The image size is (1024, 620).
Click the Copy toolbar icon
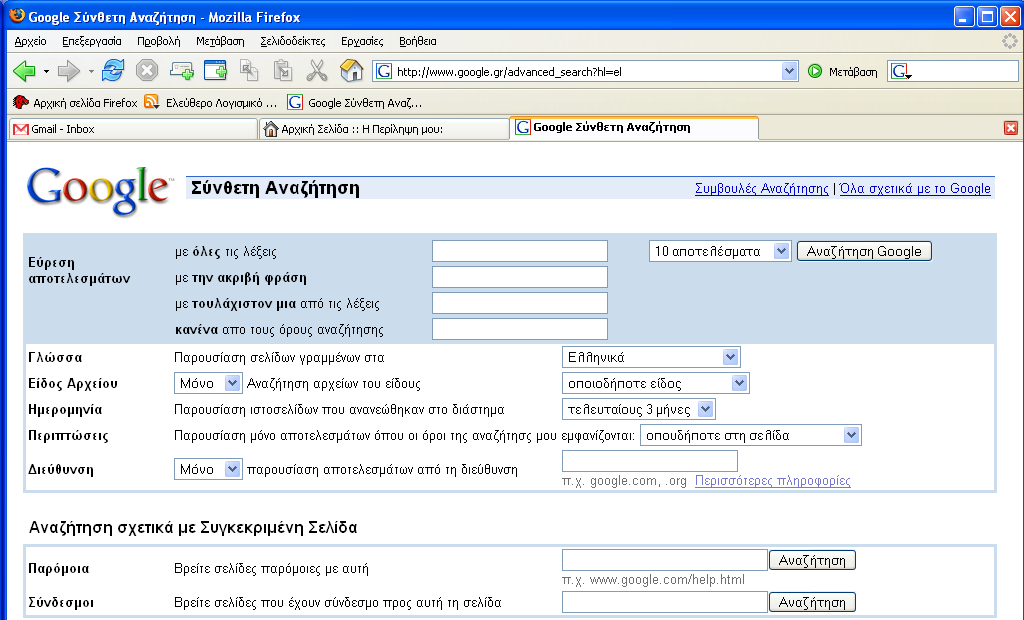pos(249,71)
